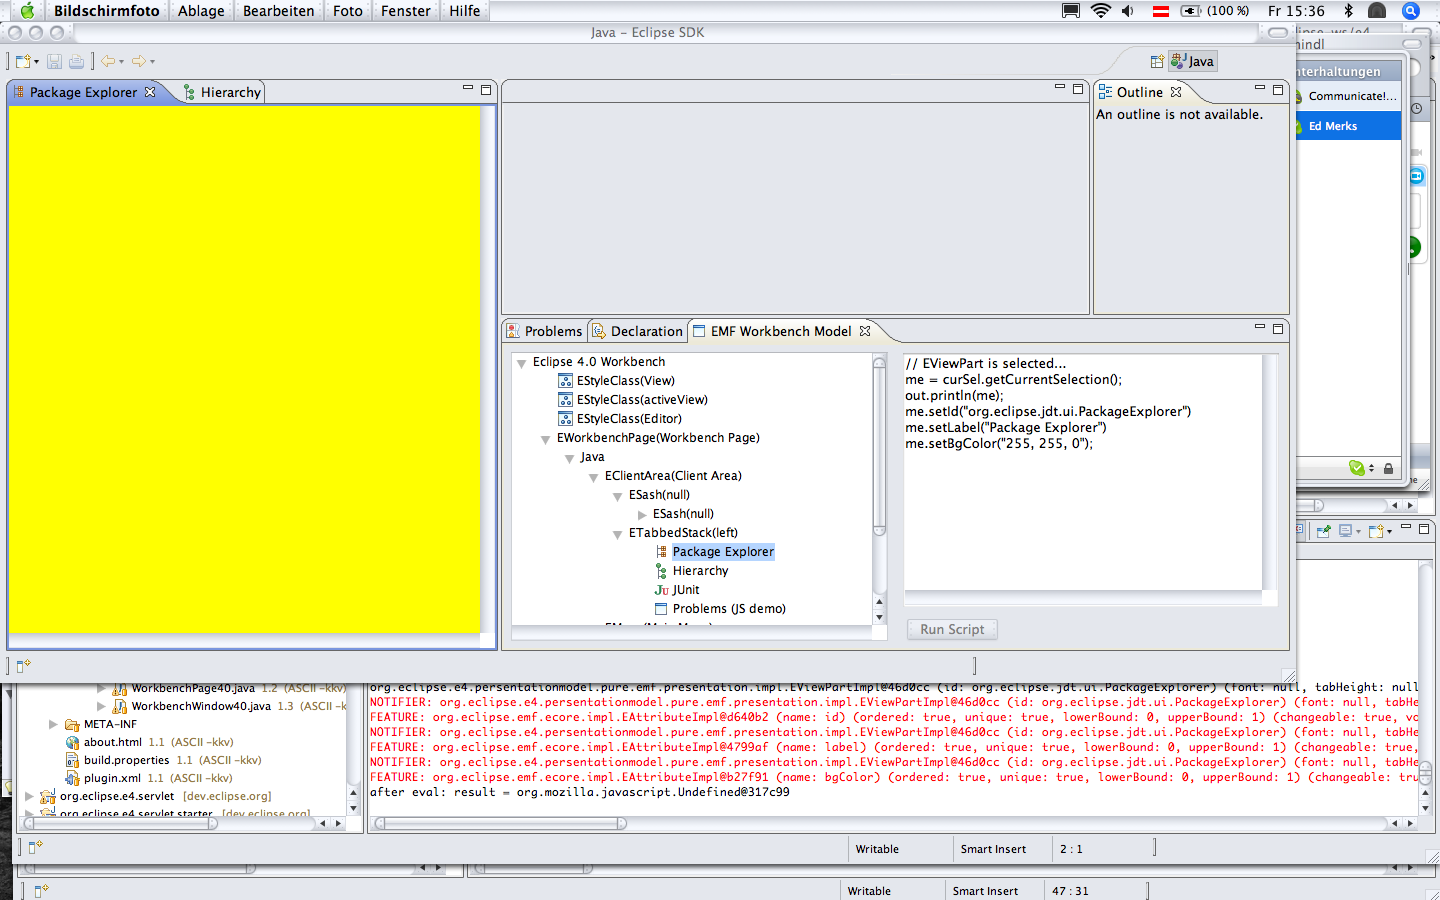Select the JUnit tree item

point(686,590)
